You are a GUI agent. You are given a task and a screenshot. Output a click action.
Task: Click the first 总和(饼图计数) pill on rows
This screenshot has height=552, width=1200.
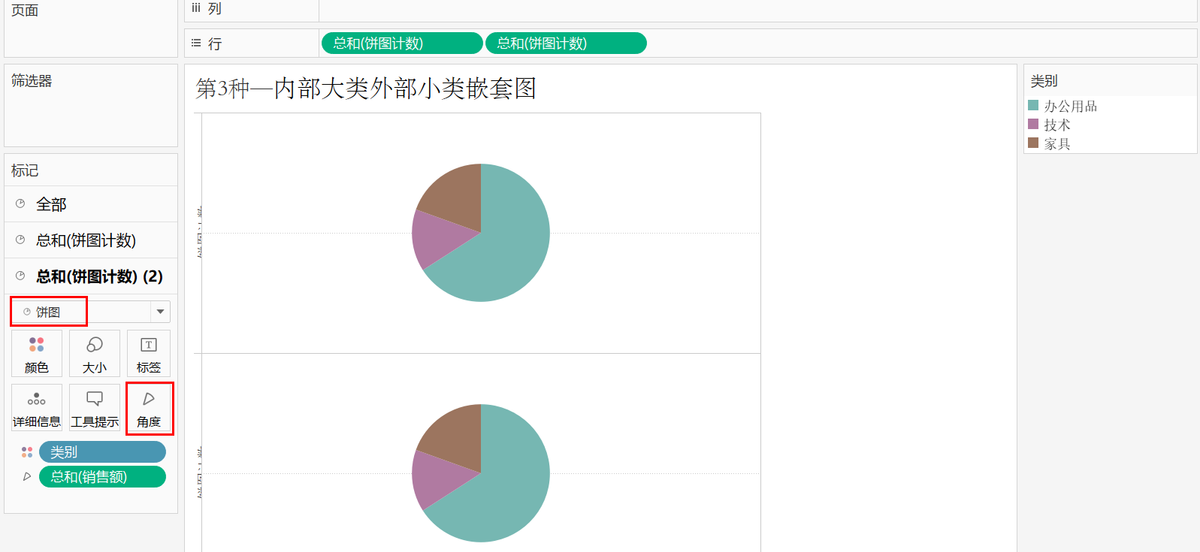[x=401, y=43]
